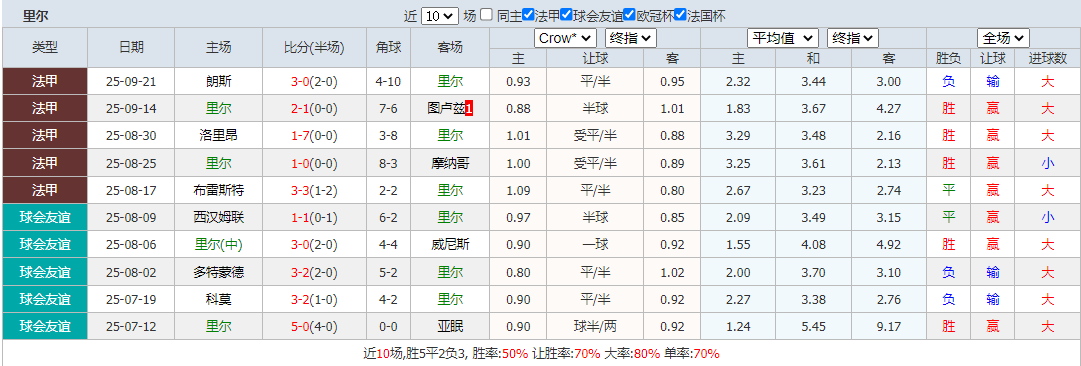Viewport: 1081px width, 366px height.
Task: Open the match count dropdown showing 10
Action: [x=439, y=16]
